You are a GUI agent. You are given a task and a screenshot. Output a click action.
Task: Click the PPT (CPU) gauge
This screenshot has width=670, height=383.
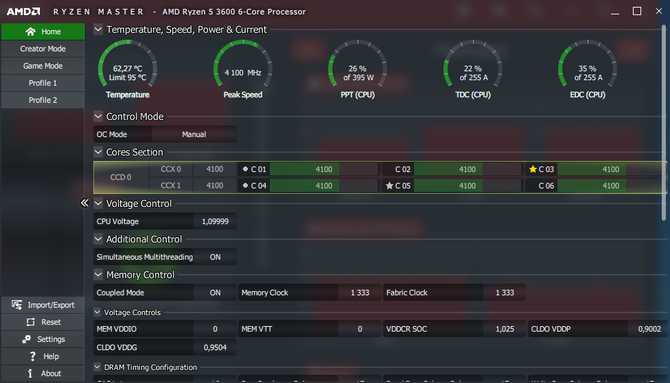tap(358, 64)
